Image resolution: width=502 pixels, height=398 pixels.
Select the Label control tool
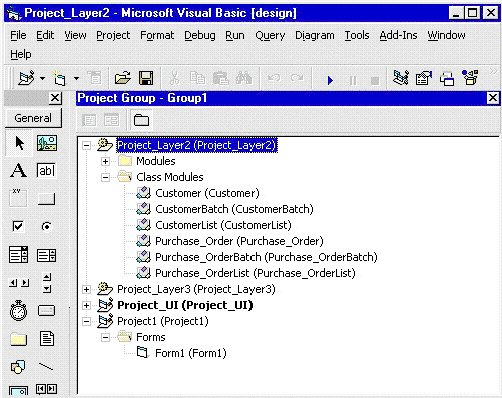click(19, 170)
